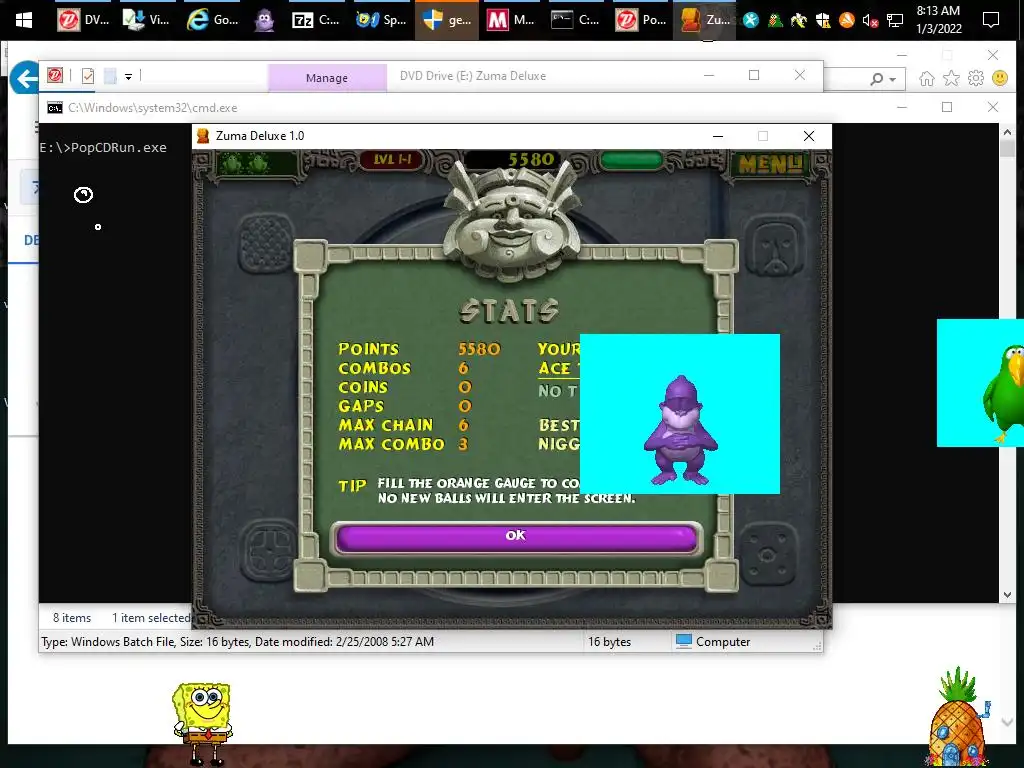Click the Explorer properties checkmark quick-access icon
Viewport: 1024px width, 768px height.
pos(88,76)
